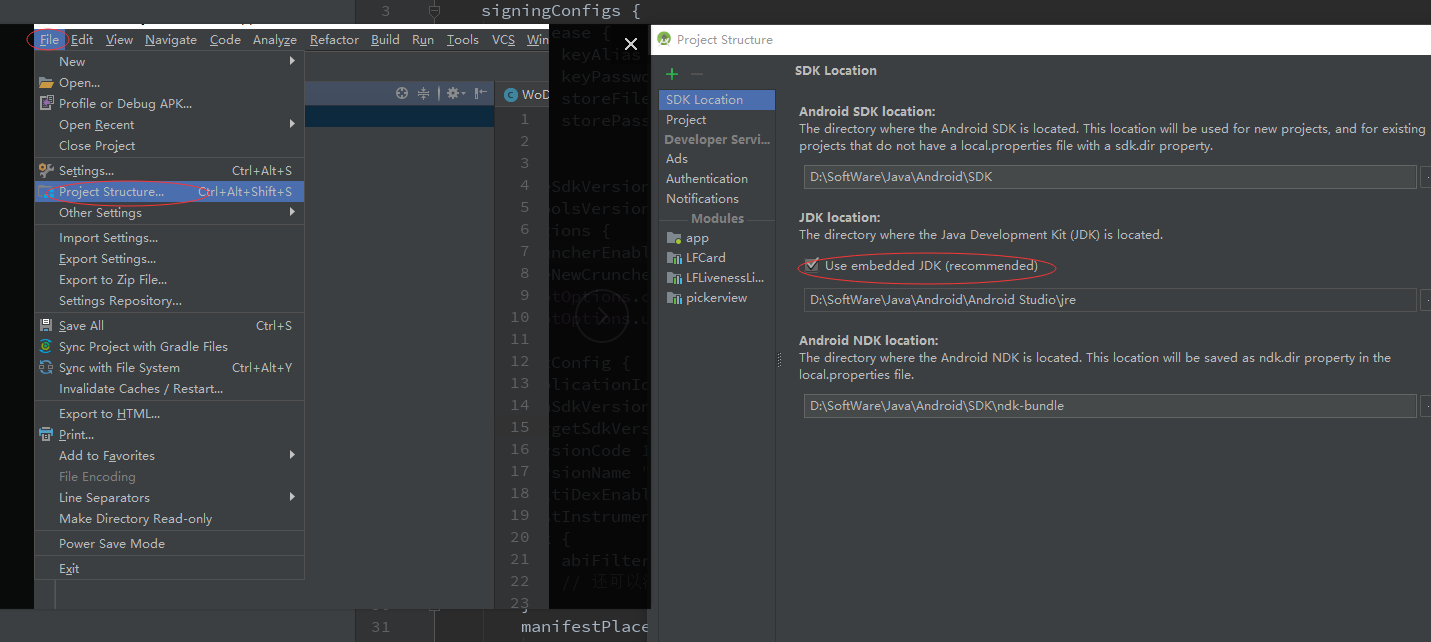Switch to the WoD... editor tab

click(525, 94)
